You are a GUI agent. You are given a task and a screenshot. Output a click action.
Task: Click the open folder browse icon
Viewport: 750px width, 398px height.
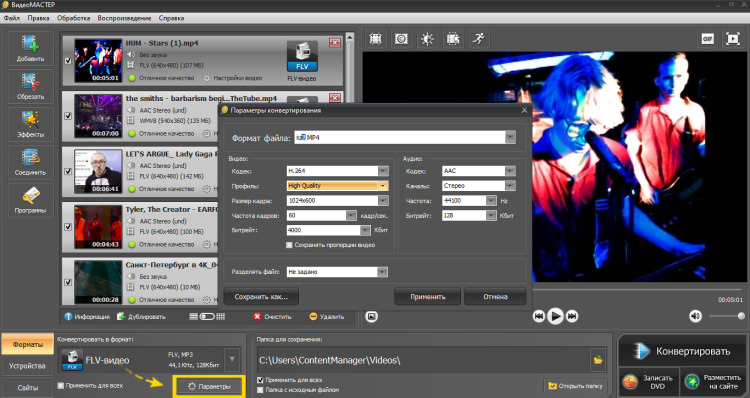pyautogui.click(x=598, y=360)
